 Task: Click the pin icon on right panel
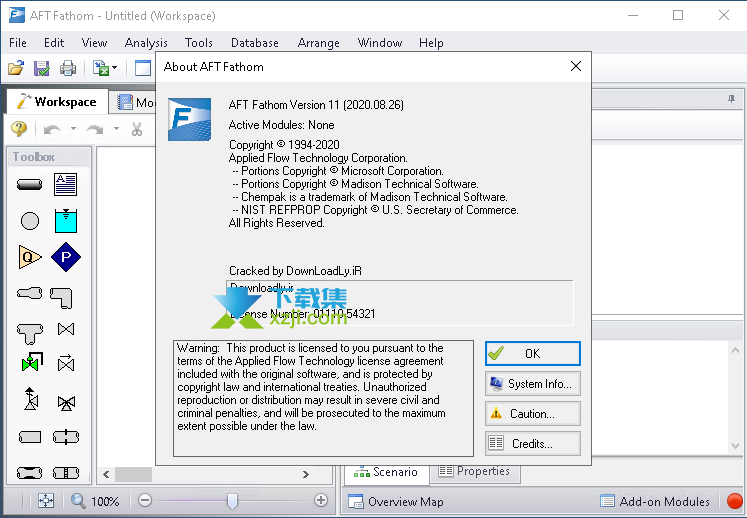731,99
